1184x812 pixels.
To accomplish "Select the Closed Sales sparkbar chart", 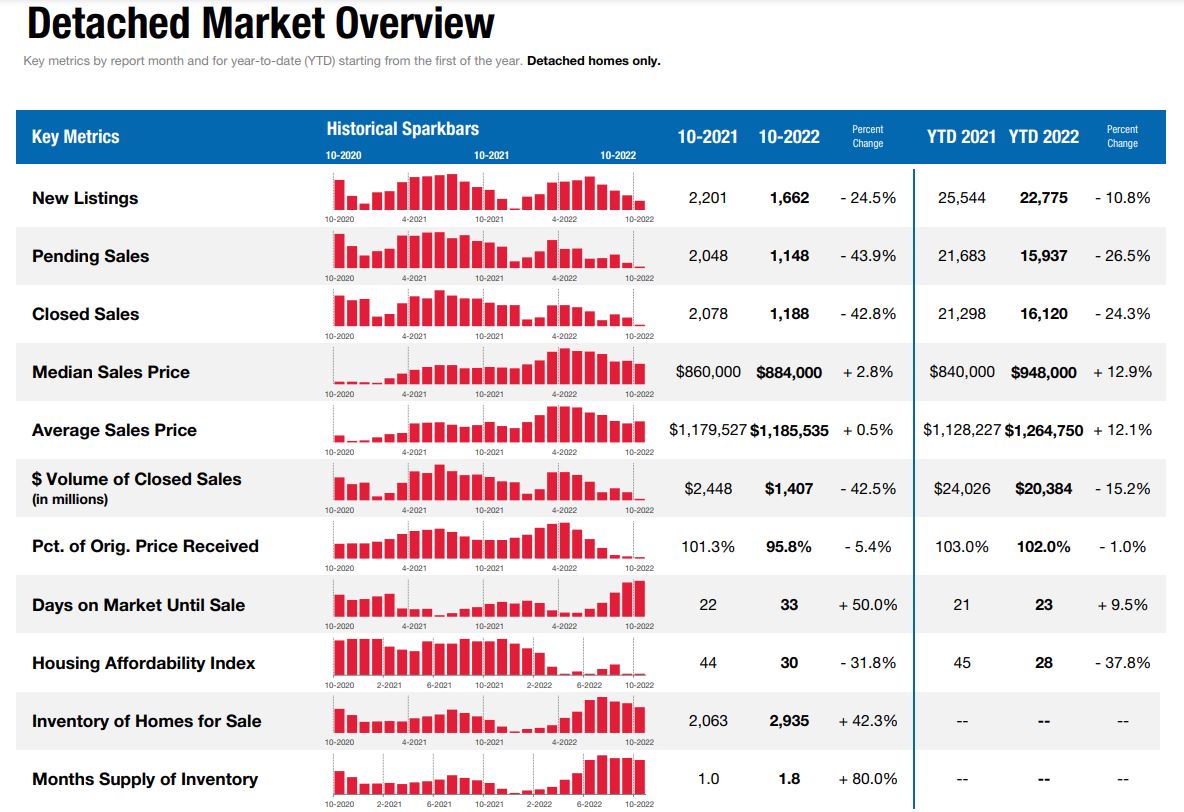I will 490,307.
